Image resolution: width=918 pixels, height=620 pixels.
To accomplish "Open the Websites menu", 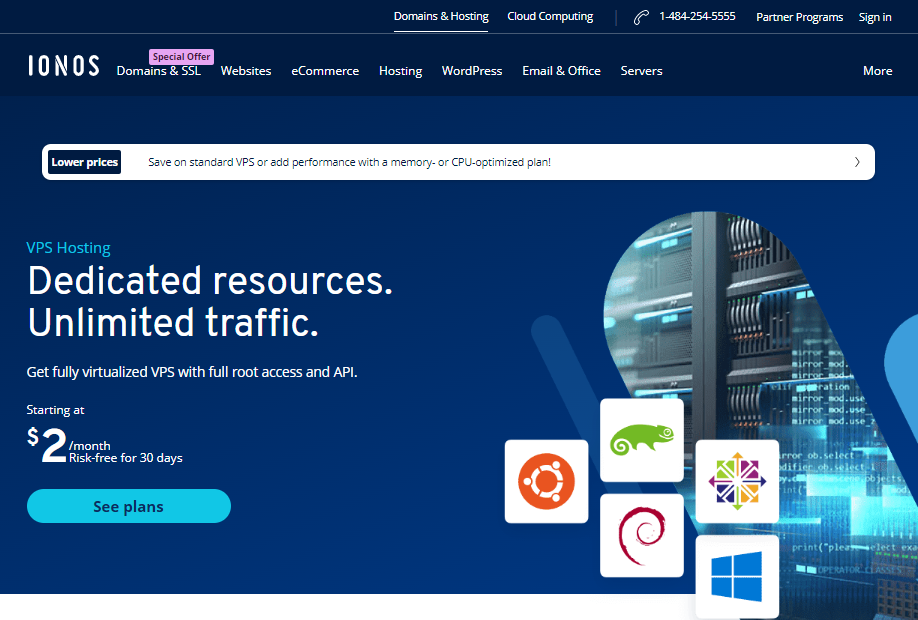I will [246, 71].
